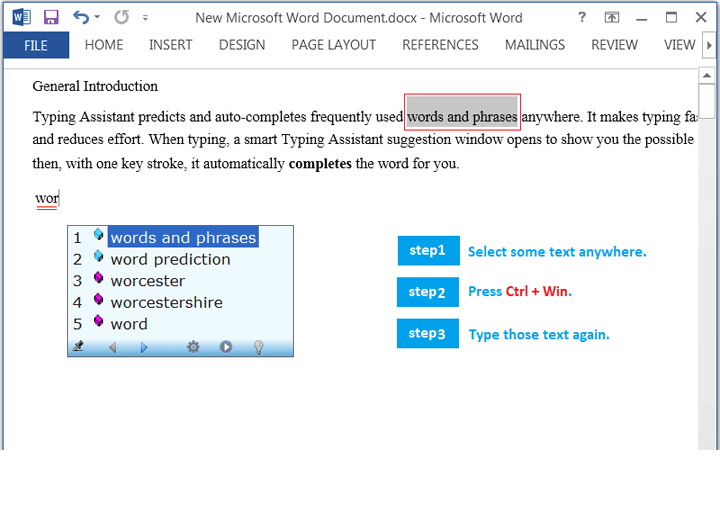Open the REFERENCES tab
The width and height of the screenshot is (720, 520).
[440, 45]
